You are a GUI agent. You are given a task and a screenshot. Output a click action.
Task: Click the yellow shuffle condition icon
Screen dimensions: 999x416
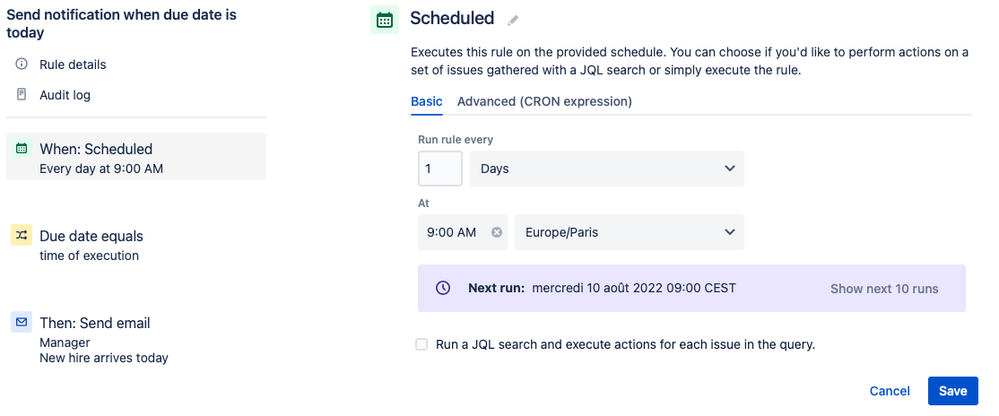(21, 236)
